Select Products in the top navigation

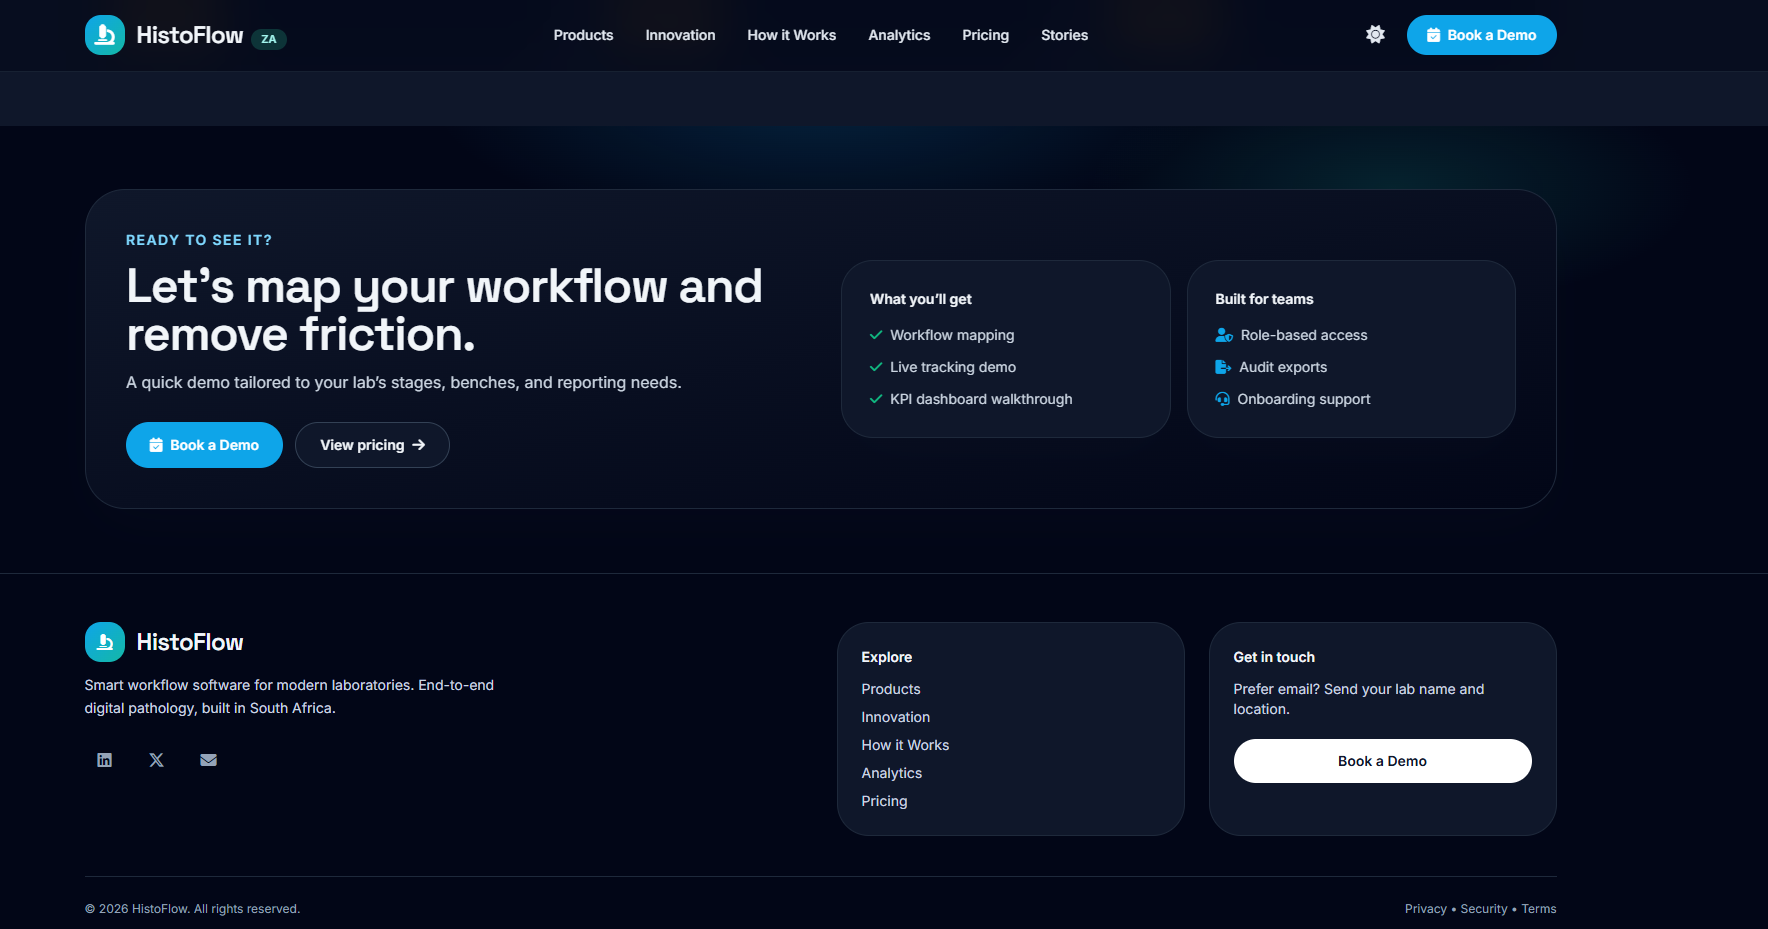583,35
